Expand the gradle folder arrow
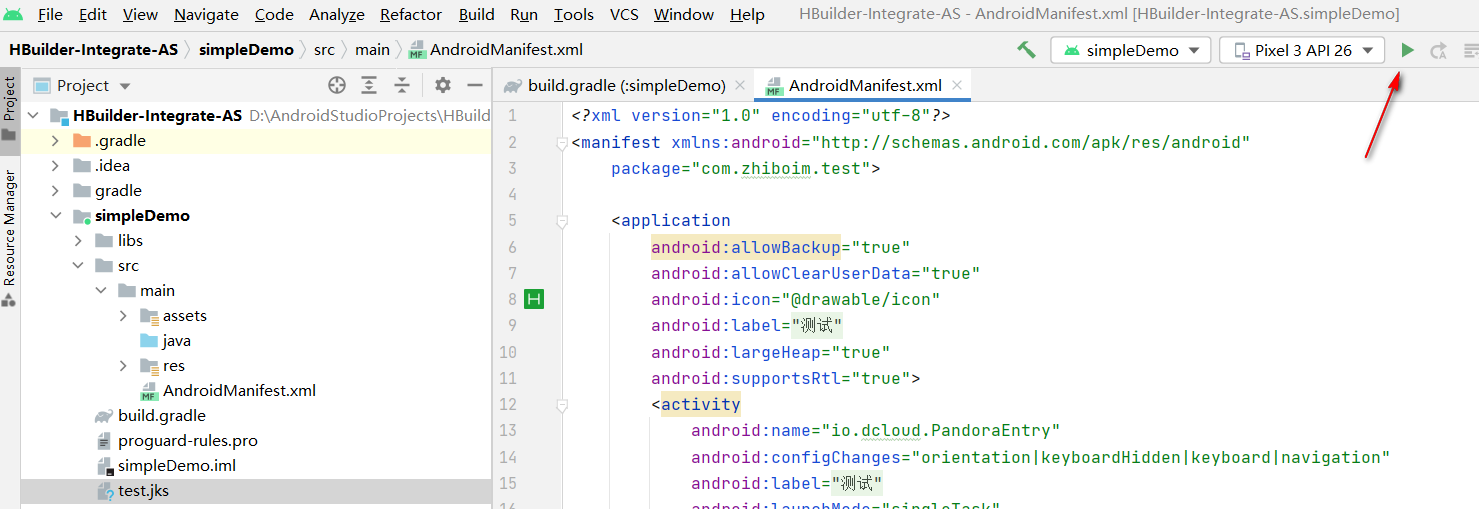The width and height of the screenshot is (1479, 509). pos(56,191)
